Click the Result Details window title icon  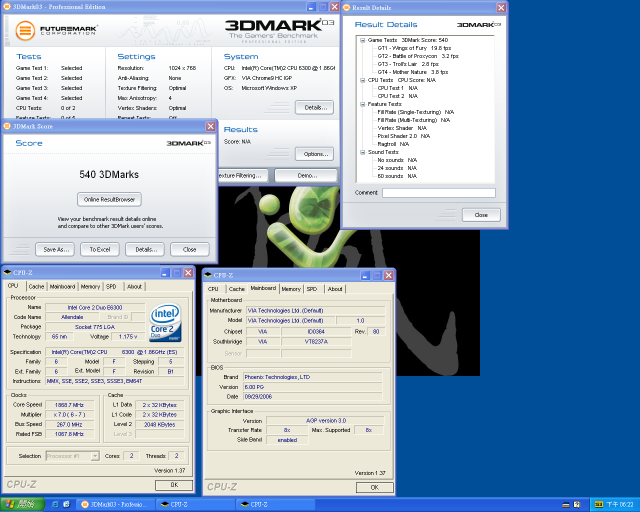click(x=347, y=7)
